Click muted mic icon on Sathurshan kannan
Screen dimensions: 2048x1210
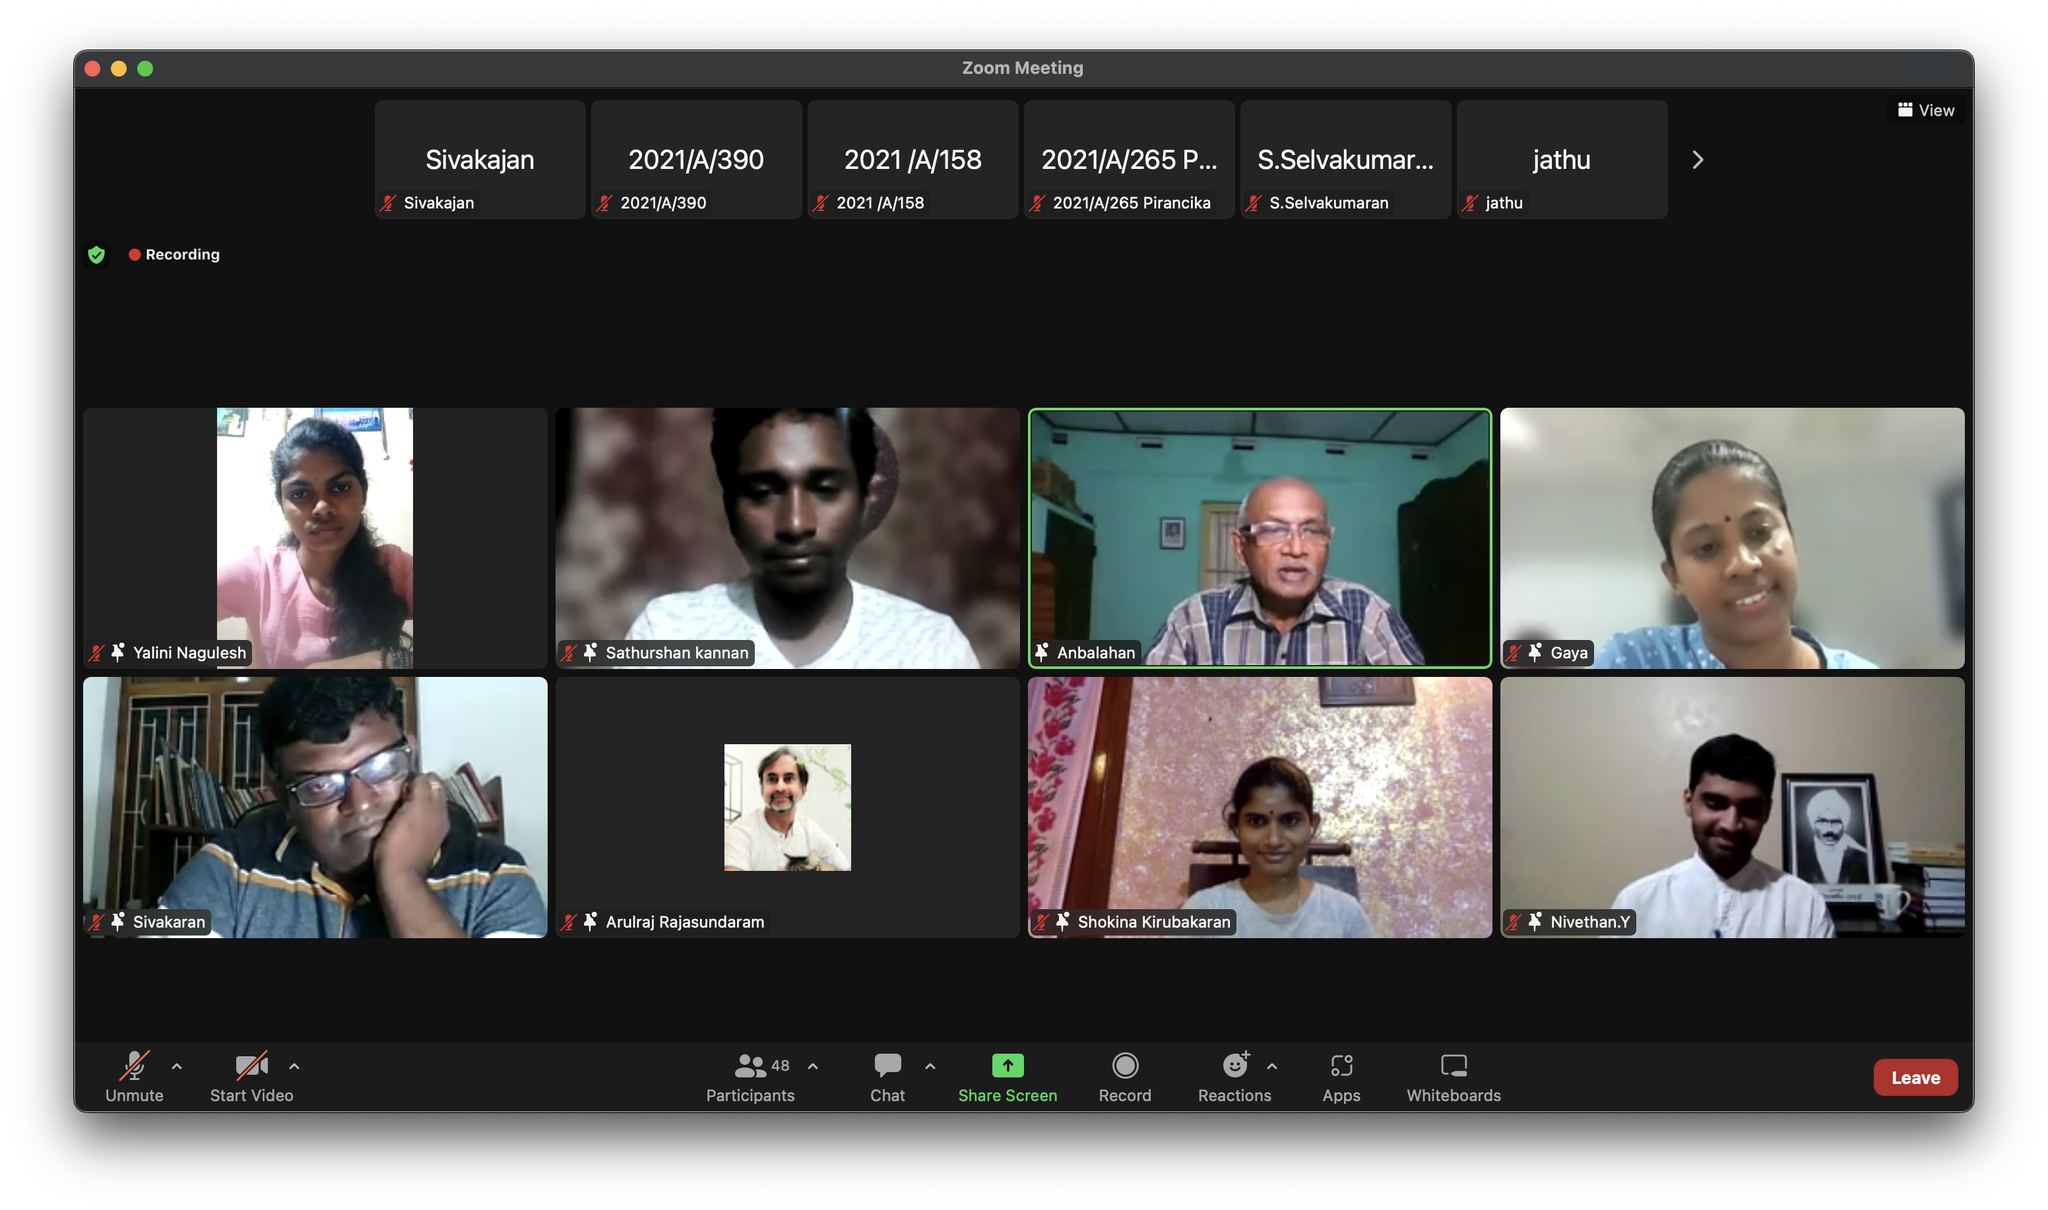point(568,653)
